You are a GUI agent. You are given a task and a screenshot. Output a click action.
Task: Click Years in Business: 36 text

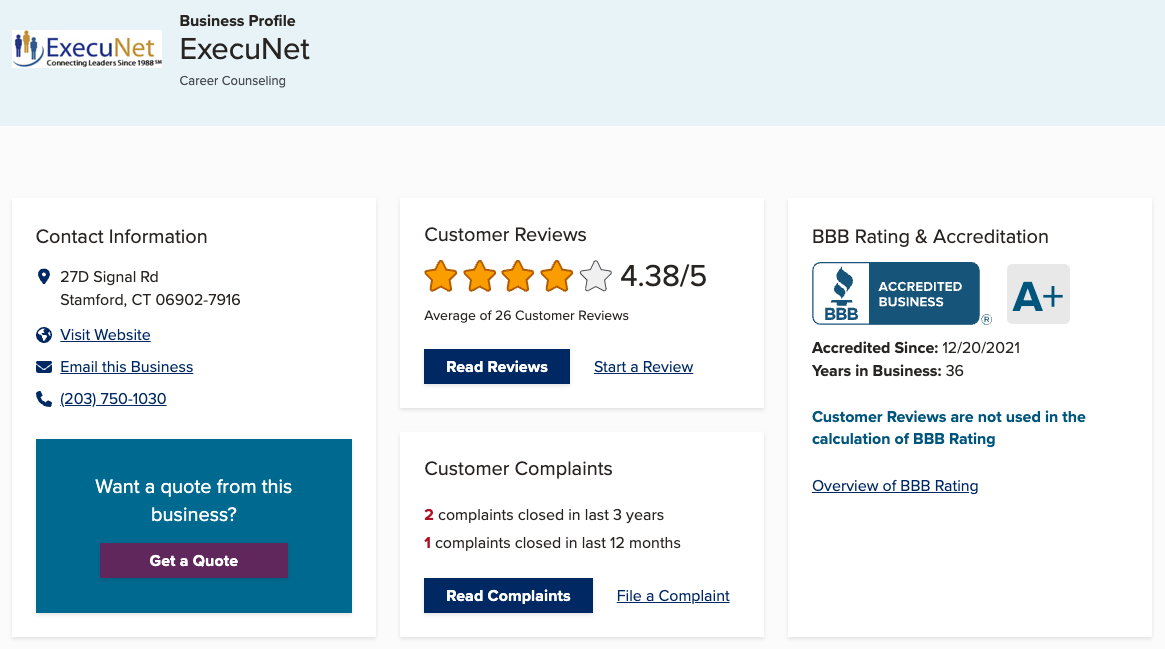coord(887,371)
